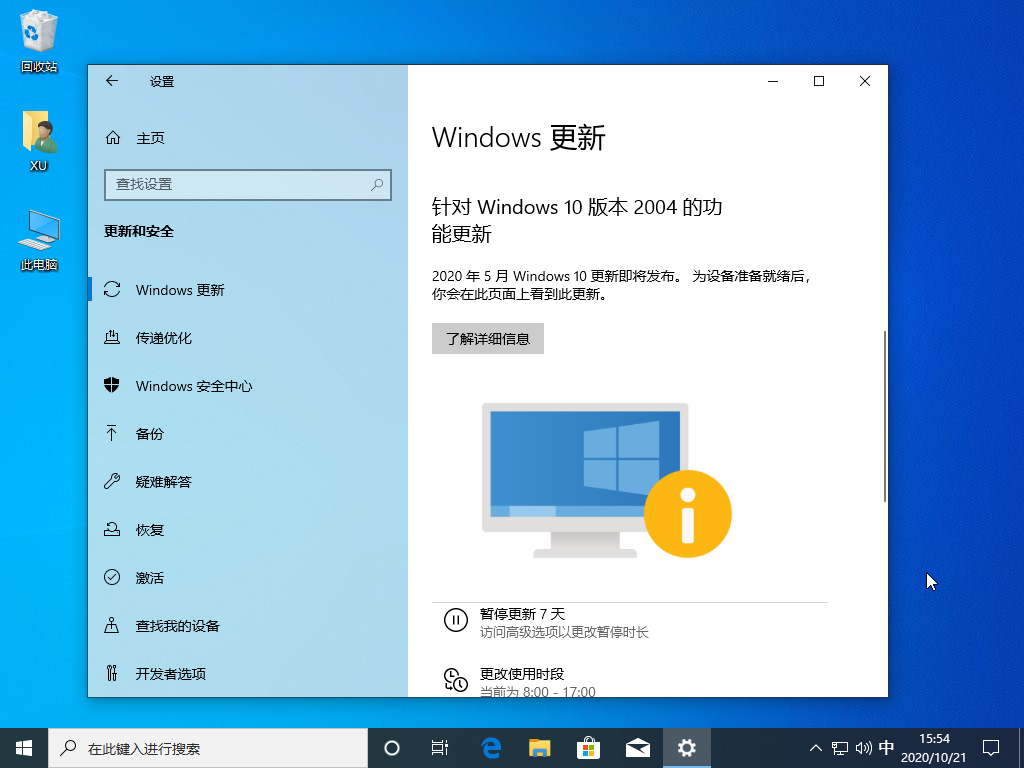Open Microsoft Edge from the taskbar

pyautogui.click(x=491, y=747)
